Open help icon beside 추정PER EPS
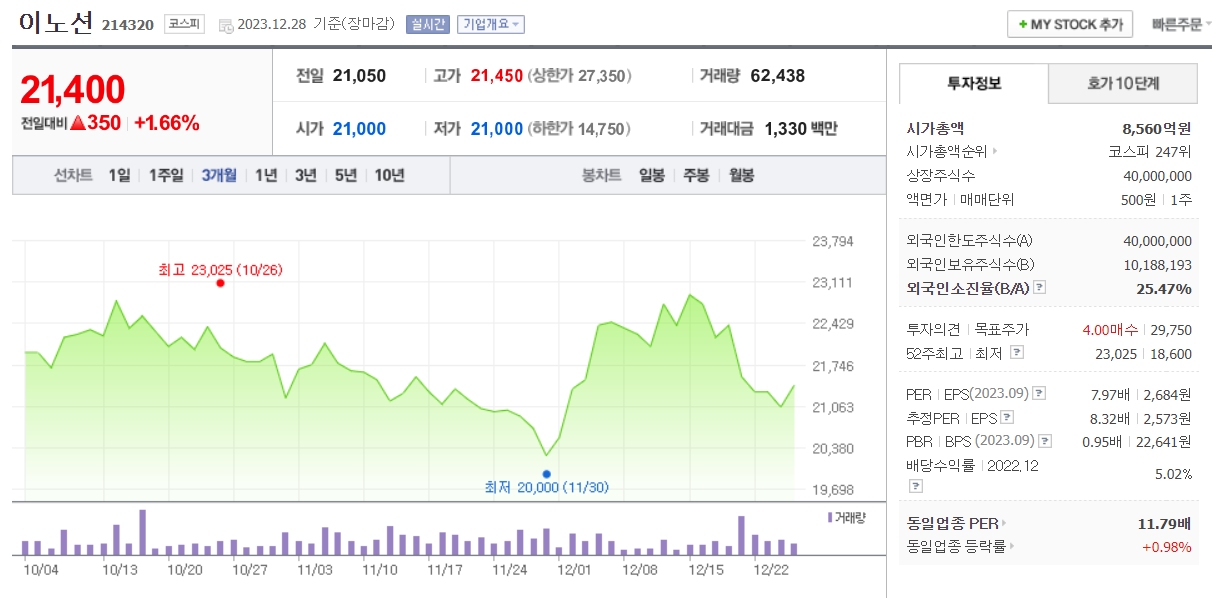The height and width of the screenshot is (598, 1230). (x=1007, y=417)
